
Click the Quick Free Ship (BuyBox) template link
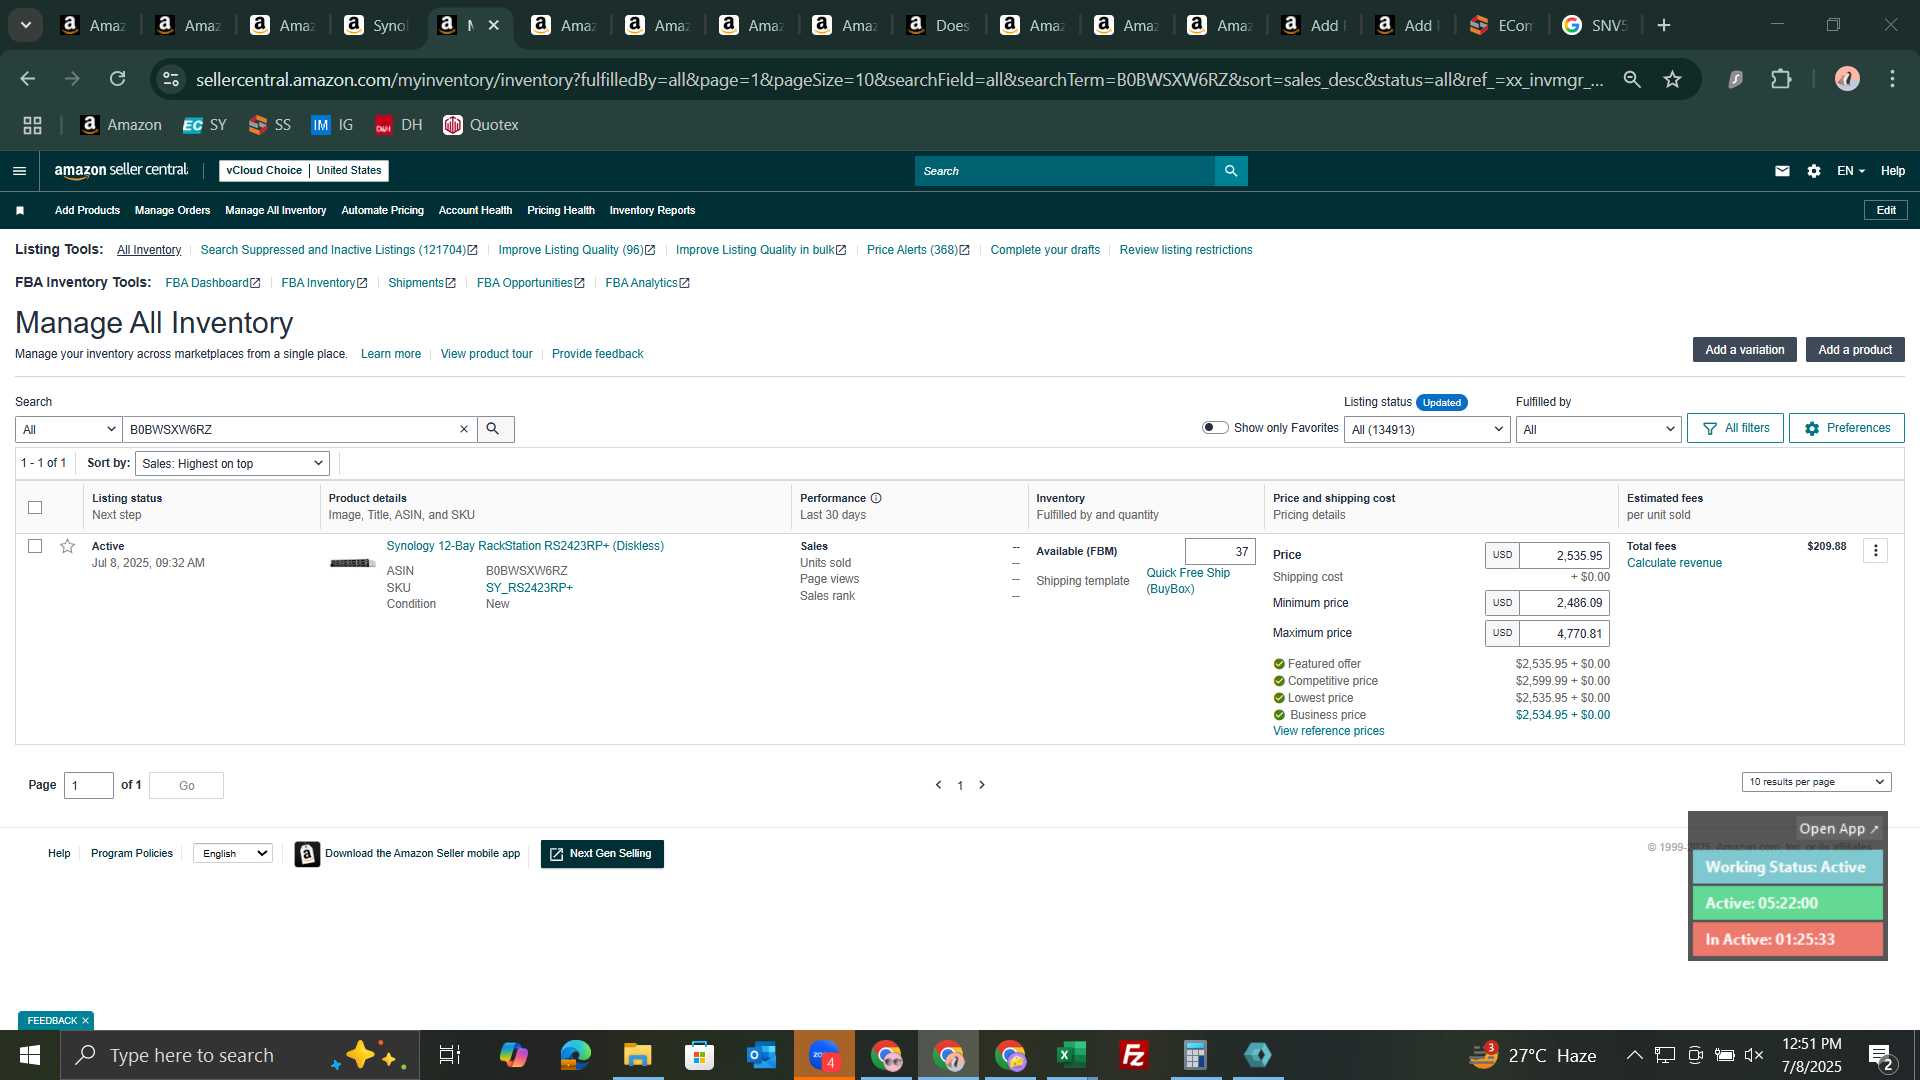click(1188, 581)
